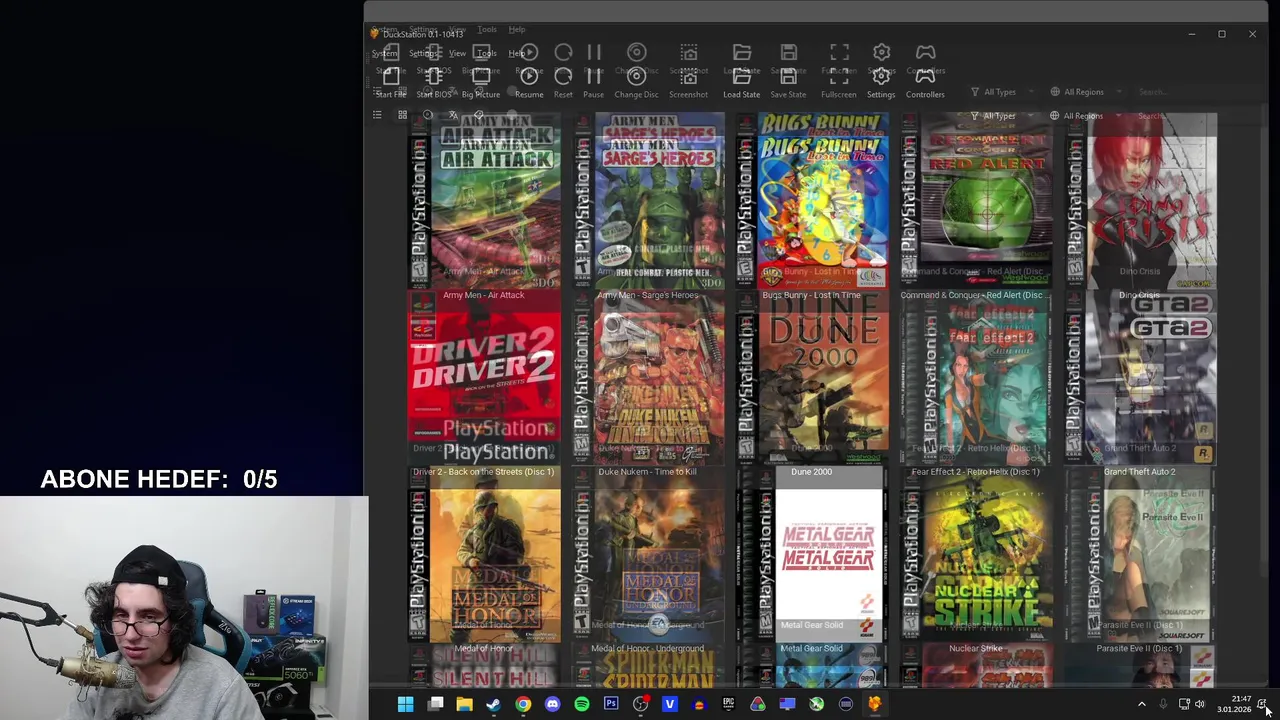1280x720 pixels.
Task: Select the Medal of Honor cover
Action: pyautogui.click(x=484, y=566)
